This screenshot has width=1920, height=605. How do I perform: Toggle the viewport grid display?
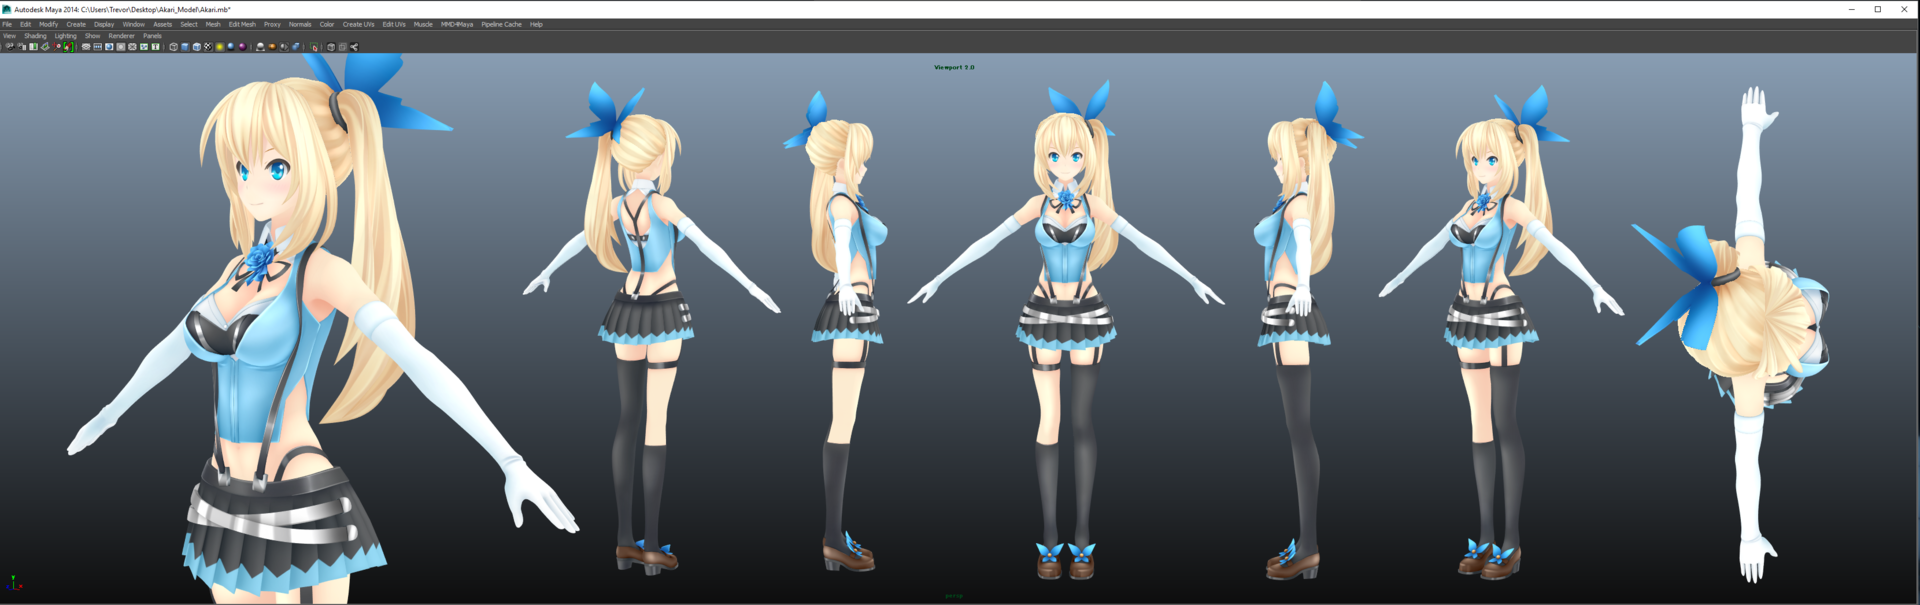coord(86,47)
